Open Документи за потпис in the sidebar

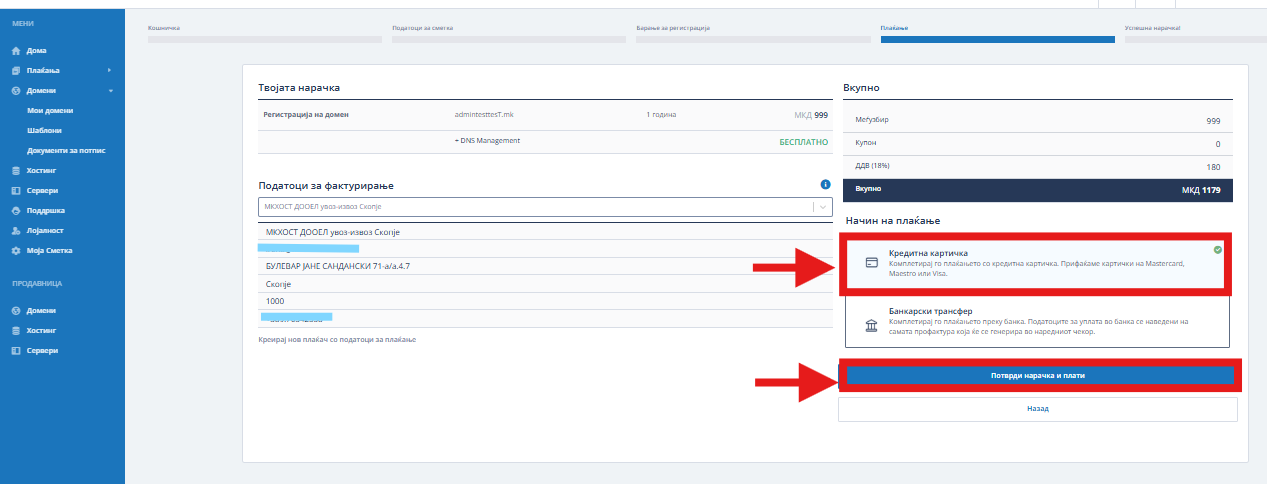pyautogui.click(x=66, y=150)
